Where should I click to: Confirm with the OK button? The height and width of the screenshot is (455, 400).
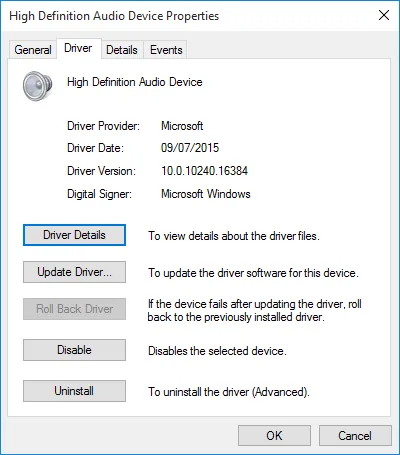pos(274,436)
